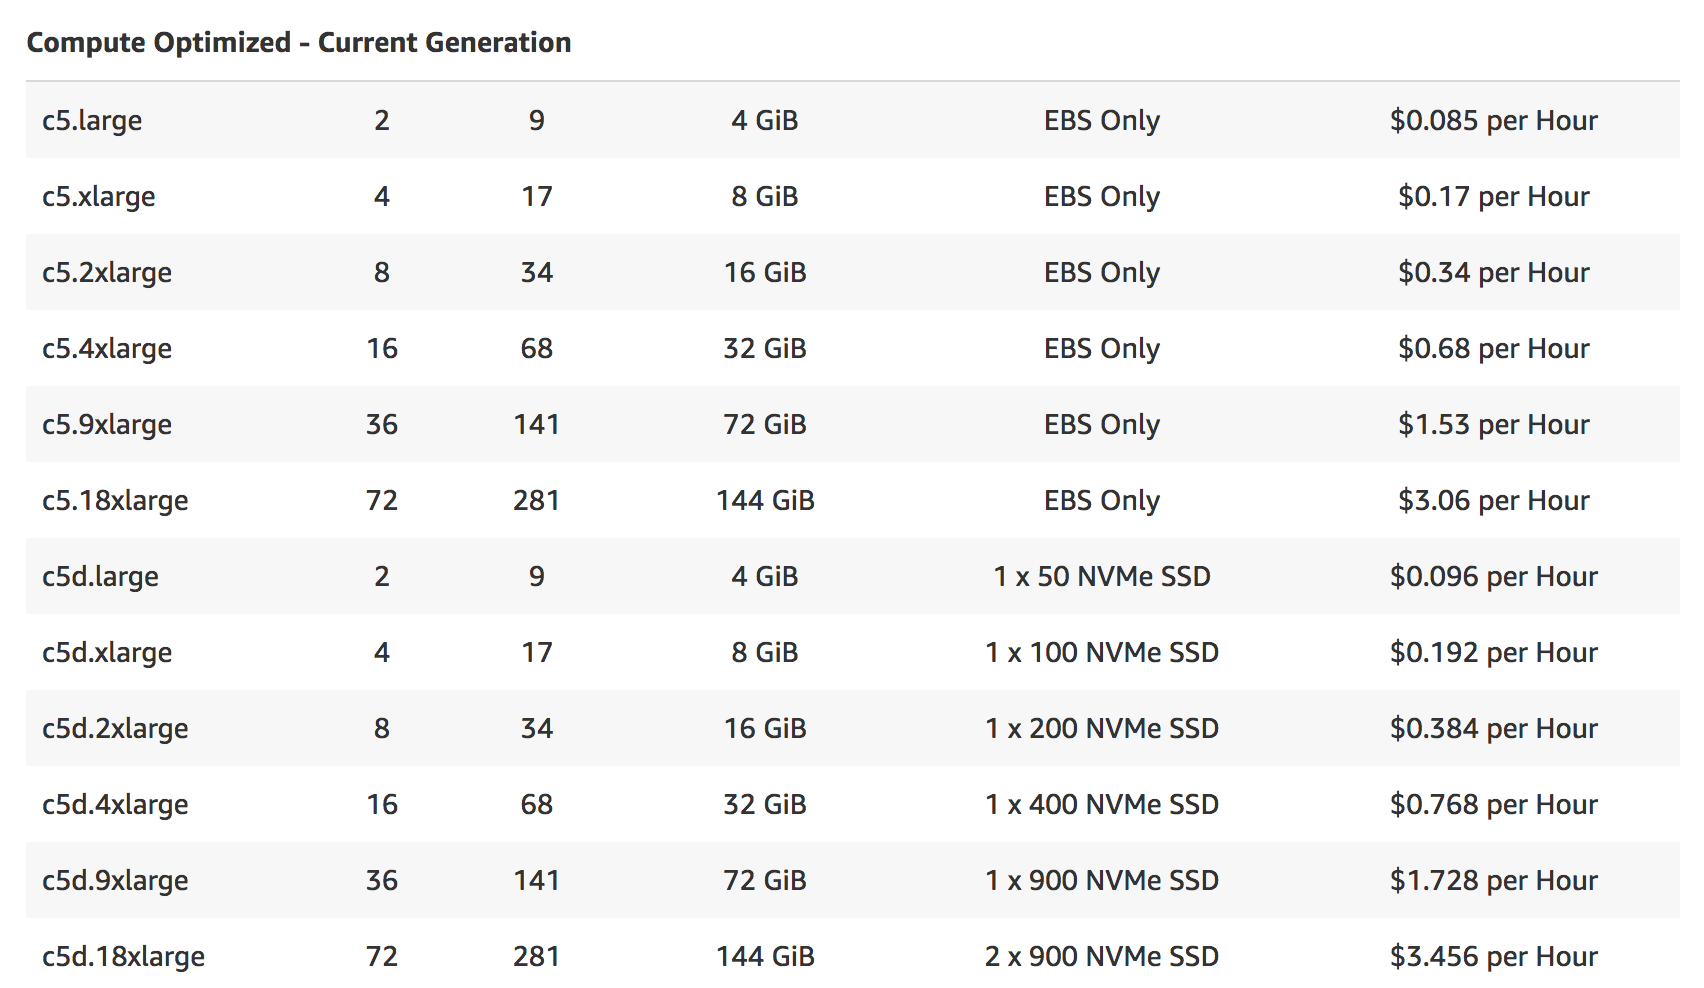Select the c5d.18xlarge instance name
This screenshot has width=1704, height=988.
[123, 957]
